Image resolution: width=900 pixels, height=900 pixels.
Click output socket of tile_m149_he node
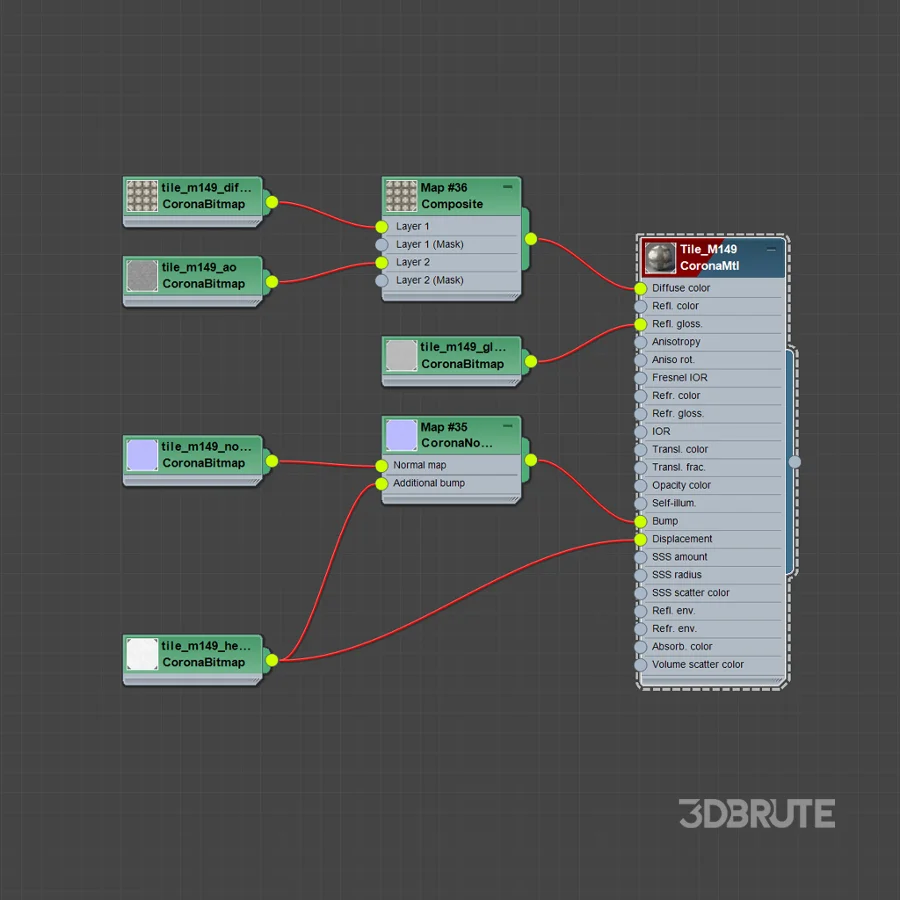272,660
